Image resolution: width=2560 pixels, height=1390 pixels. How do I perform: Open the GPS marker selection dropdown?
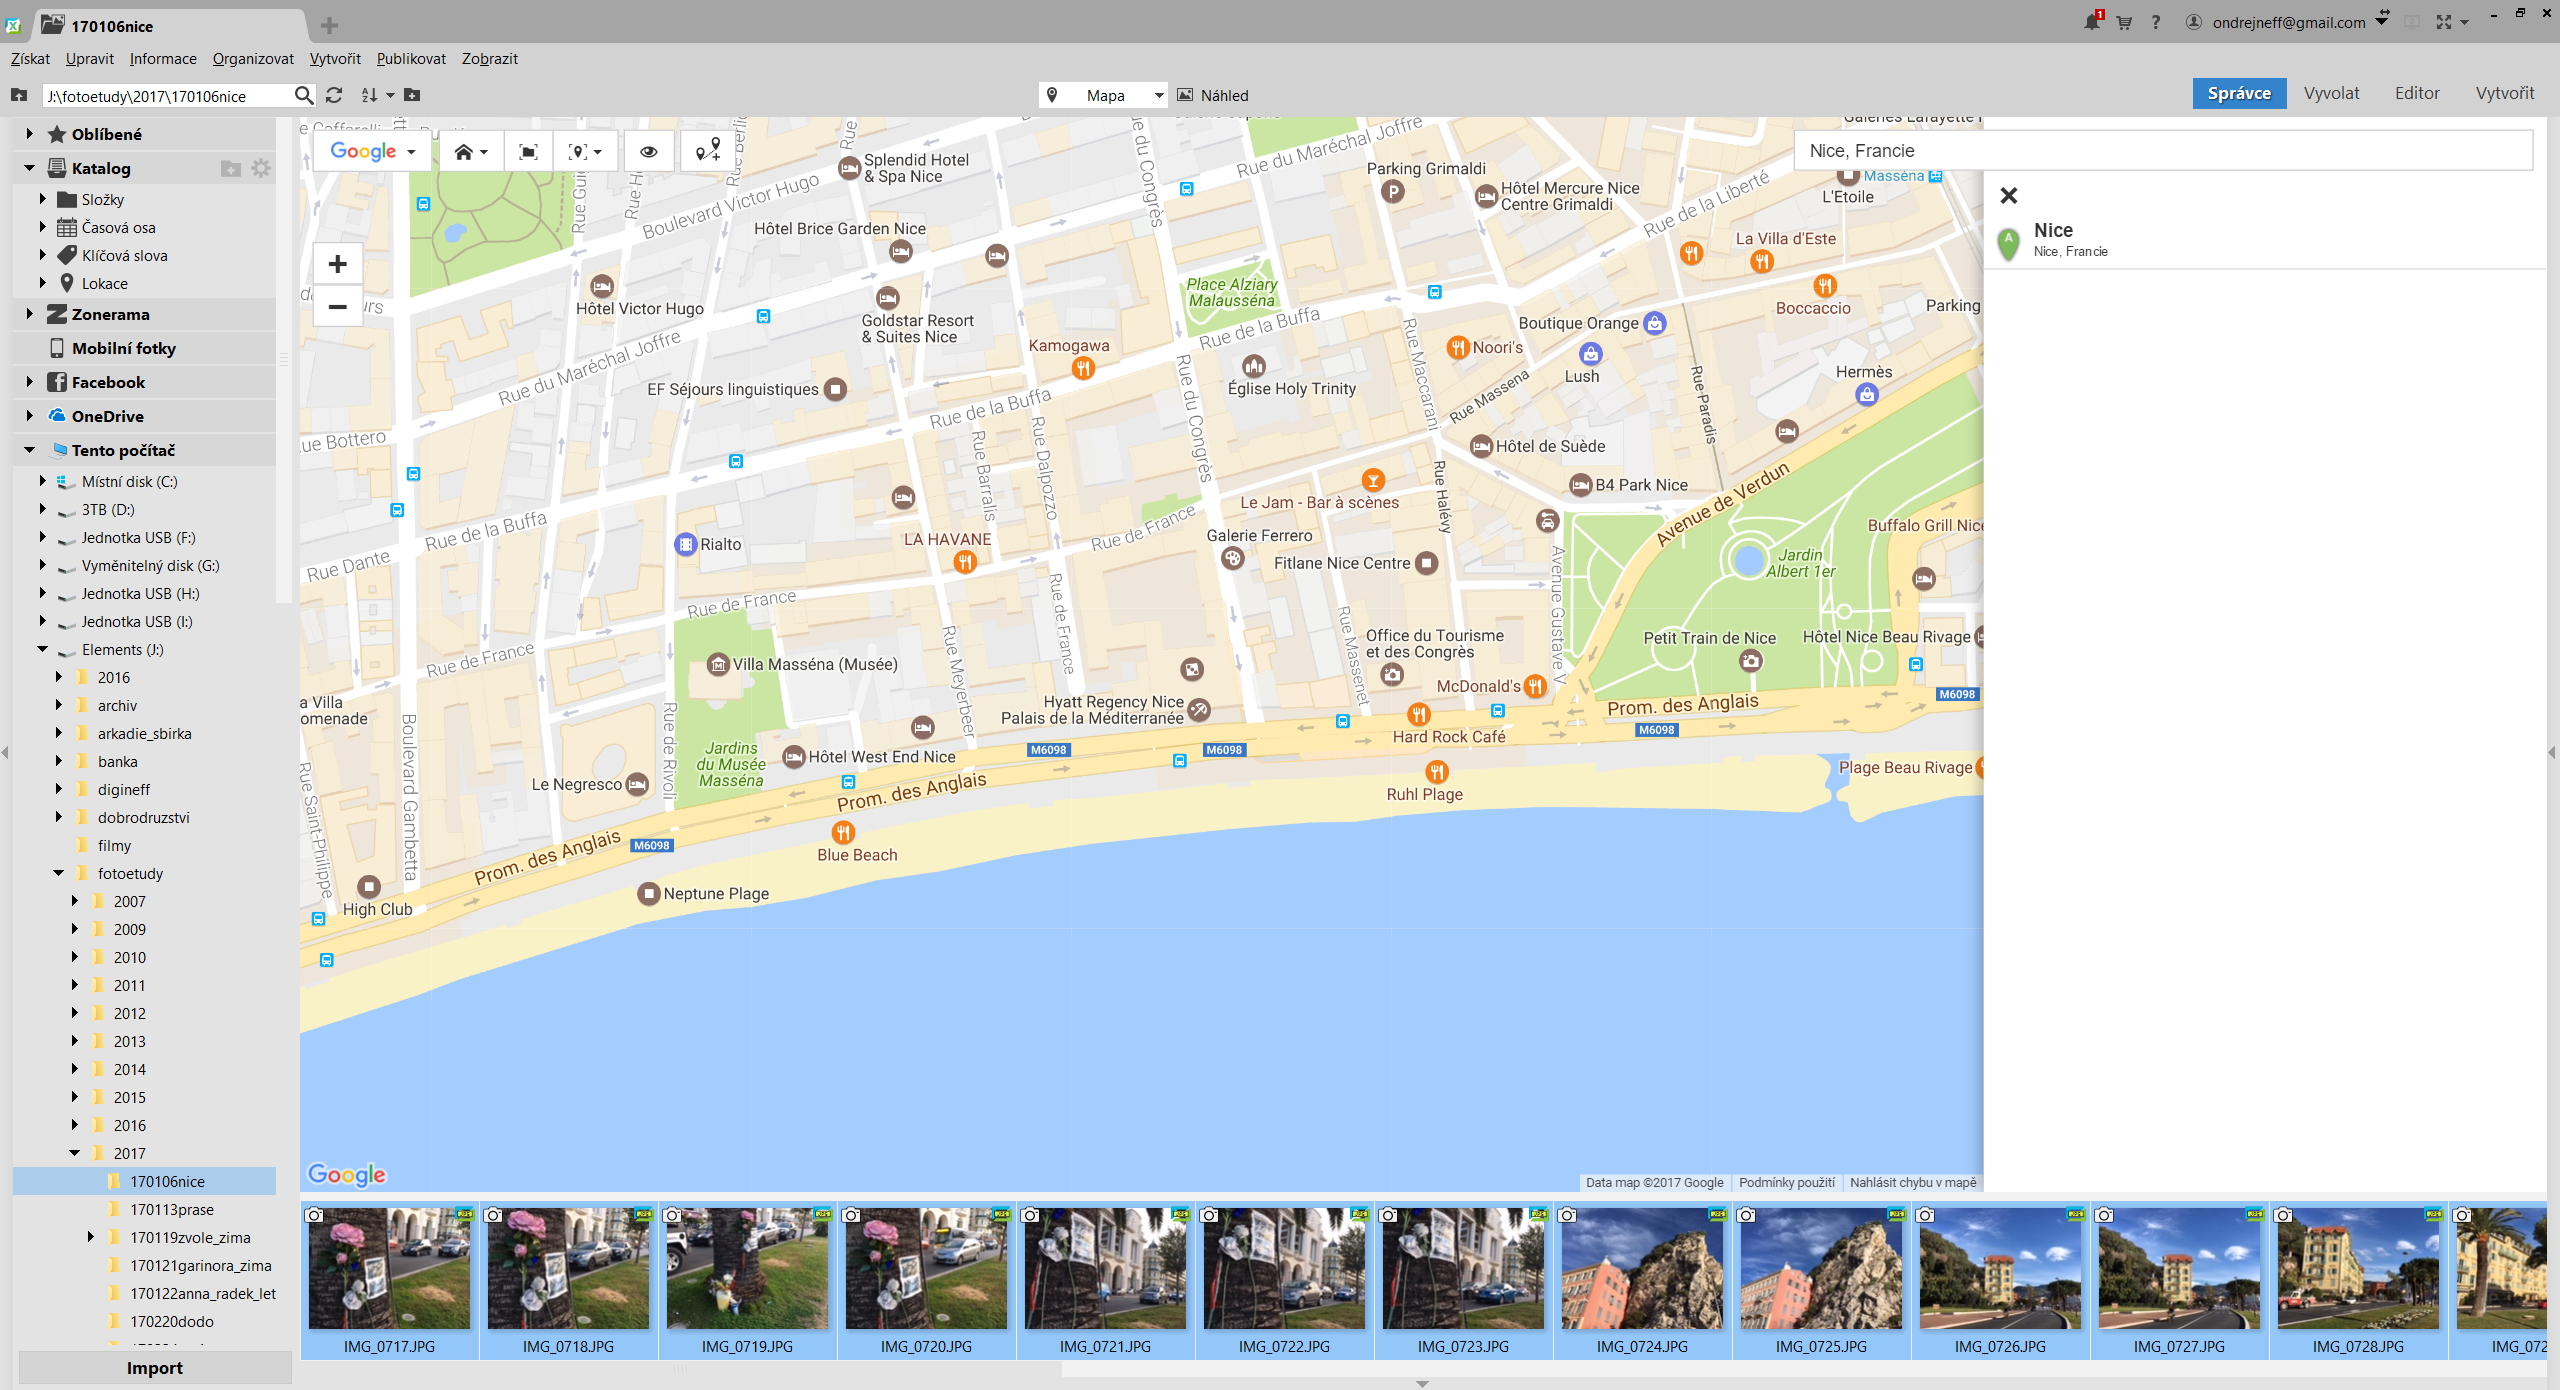[x=585, y=151]
